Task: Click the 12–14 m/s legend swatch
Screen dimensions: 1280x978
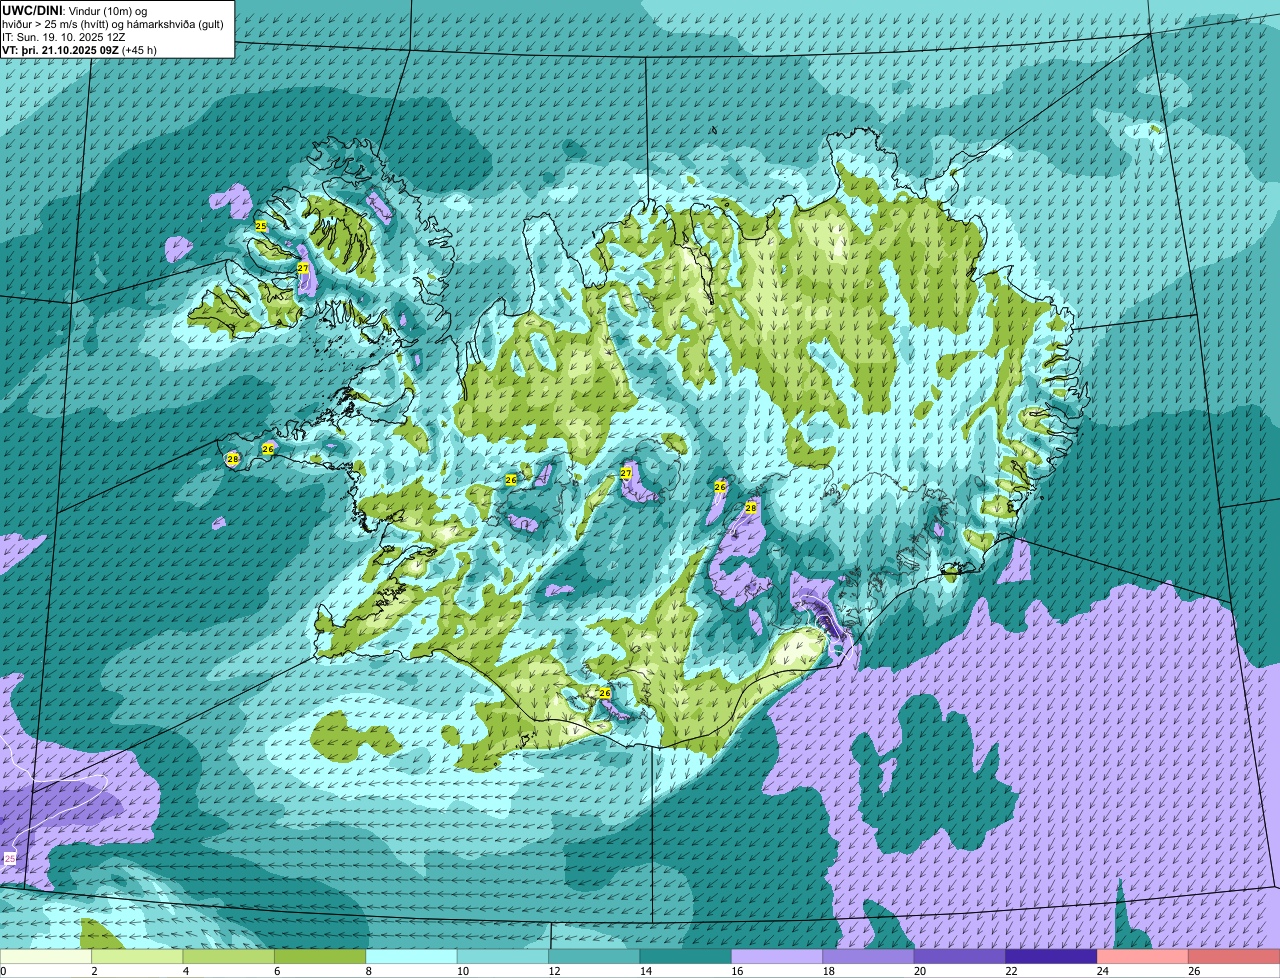Action: 595,956
